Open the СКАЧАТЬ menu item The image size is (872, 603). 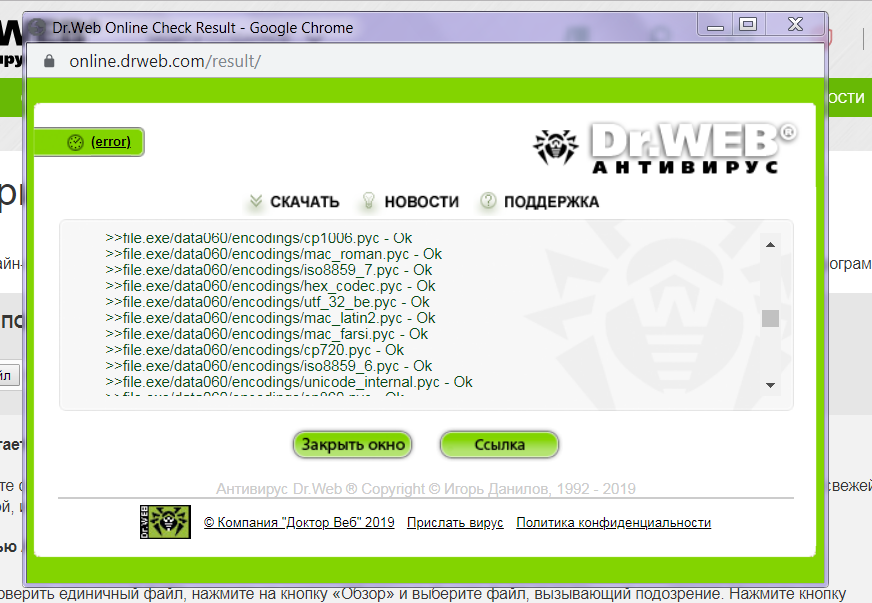[x=305, y=202]
